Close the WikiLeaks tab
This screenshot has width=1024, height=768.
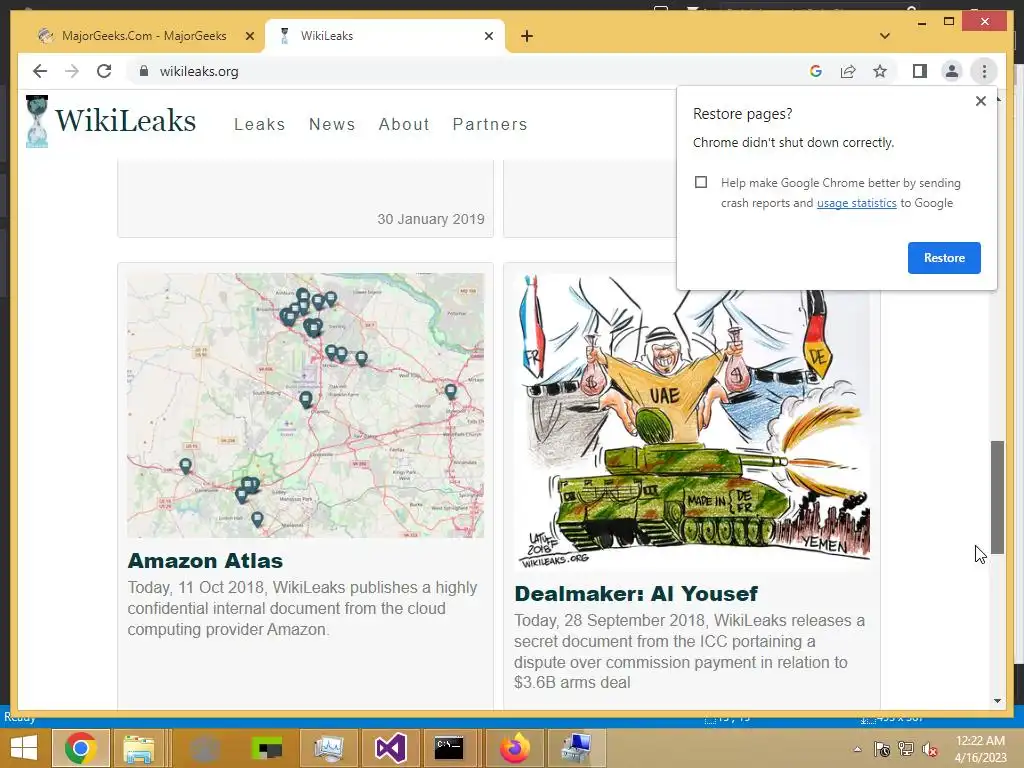[x=488, y=36]
